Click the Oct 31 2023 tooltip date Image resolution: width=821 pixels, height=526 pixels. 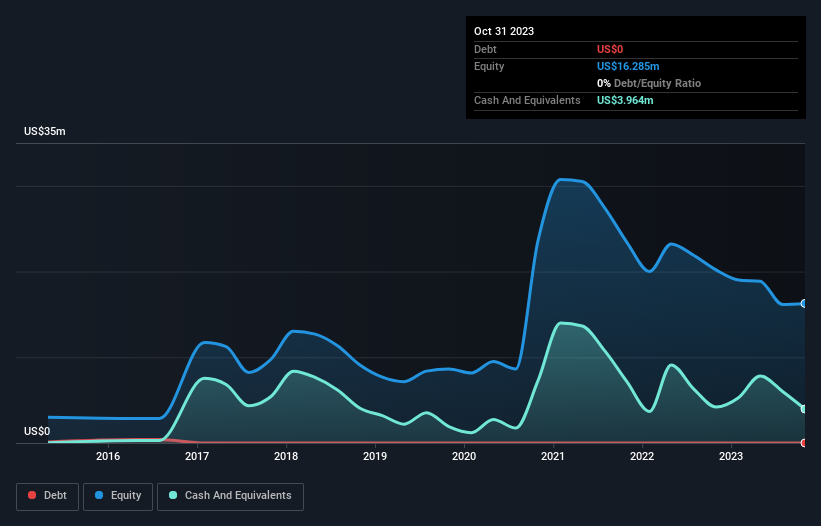pos(504,31)
